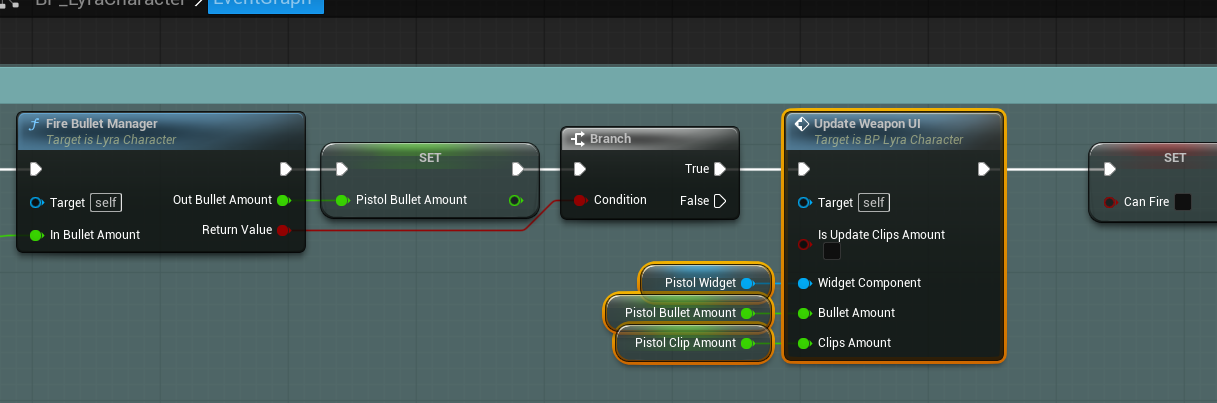Click the Clips Amount input pin

(805, 343)
